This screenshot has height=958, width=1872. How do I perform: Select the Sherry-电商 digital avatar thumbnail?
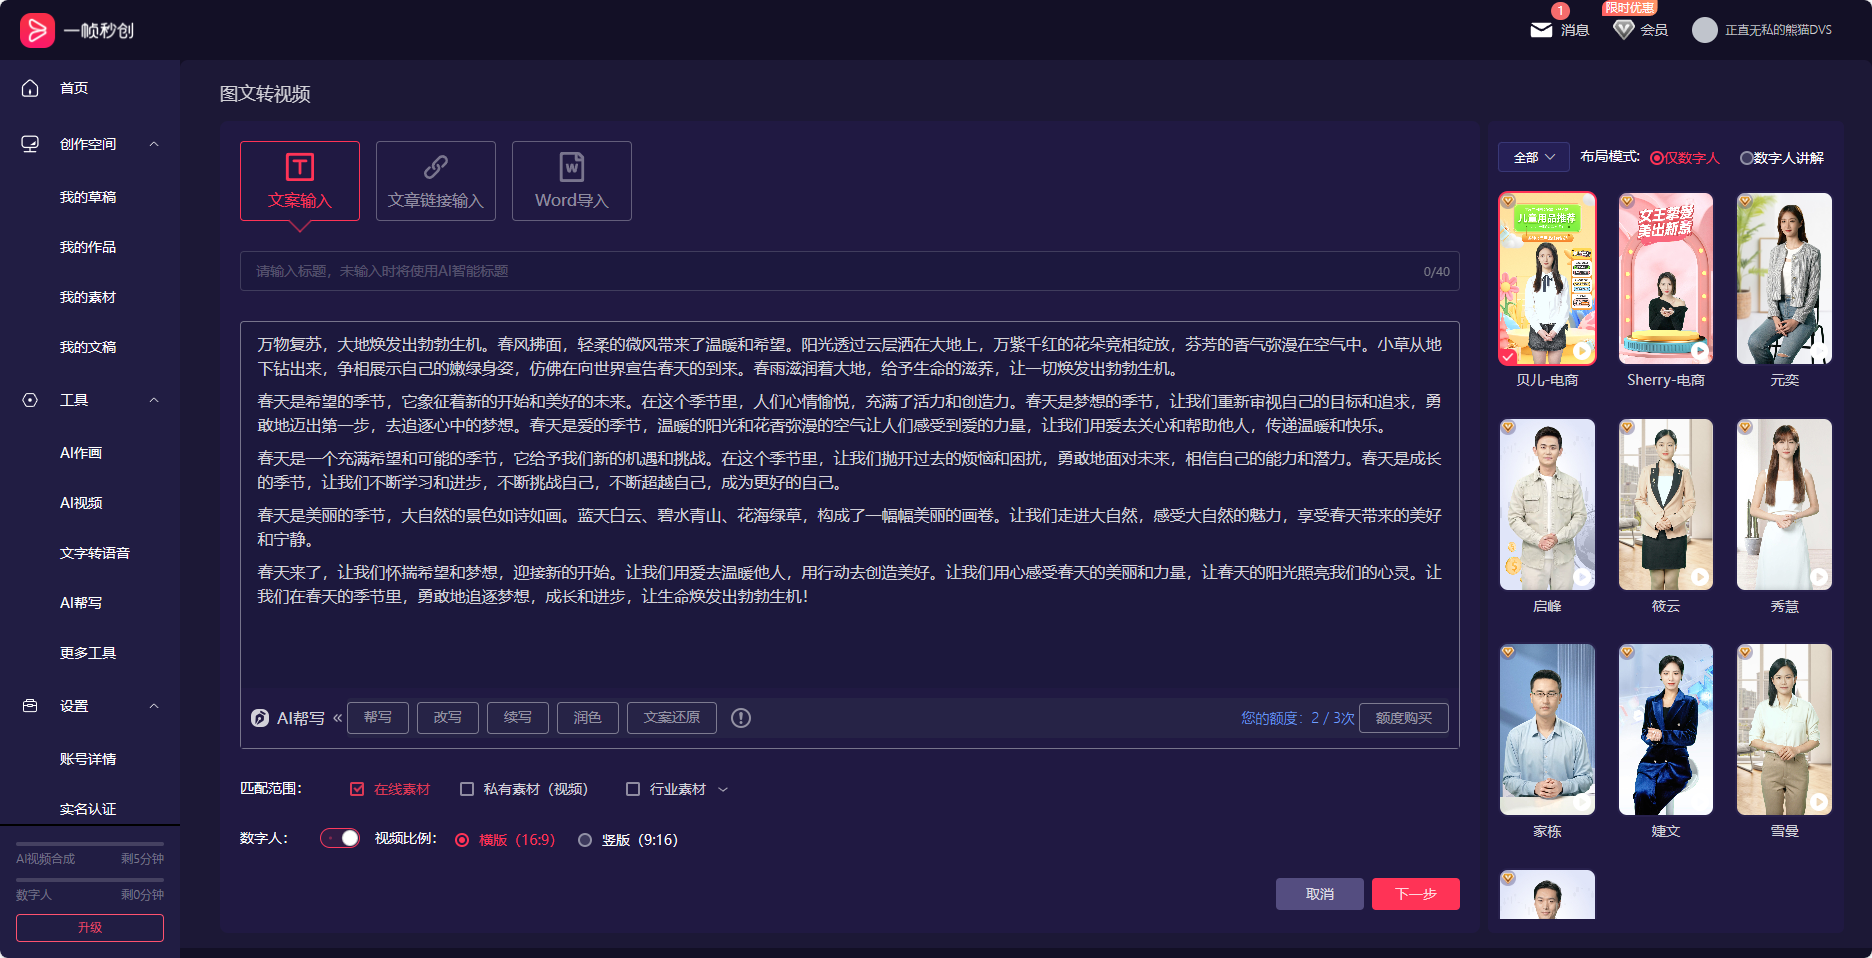[1664, 279]
